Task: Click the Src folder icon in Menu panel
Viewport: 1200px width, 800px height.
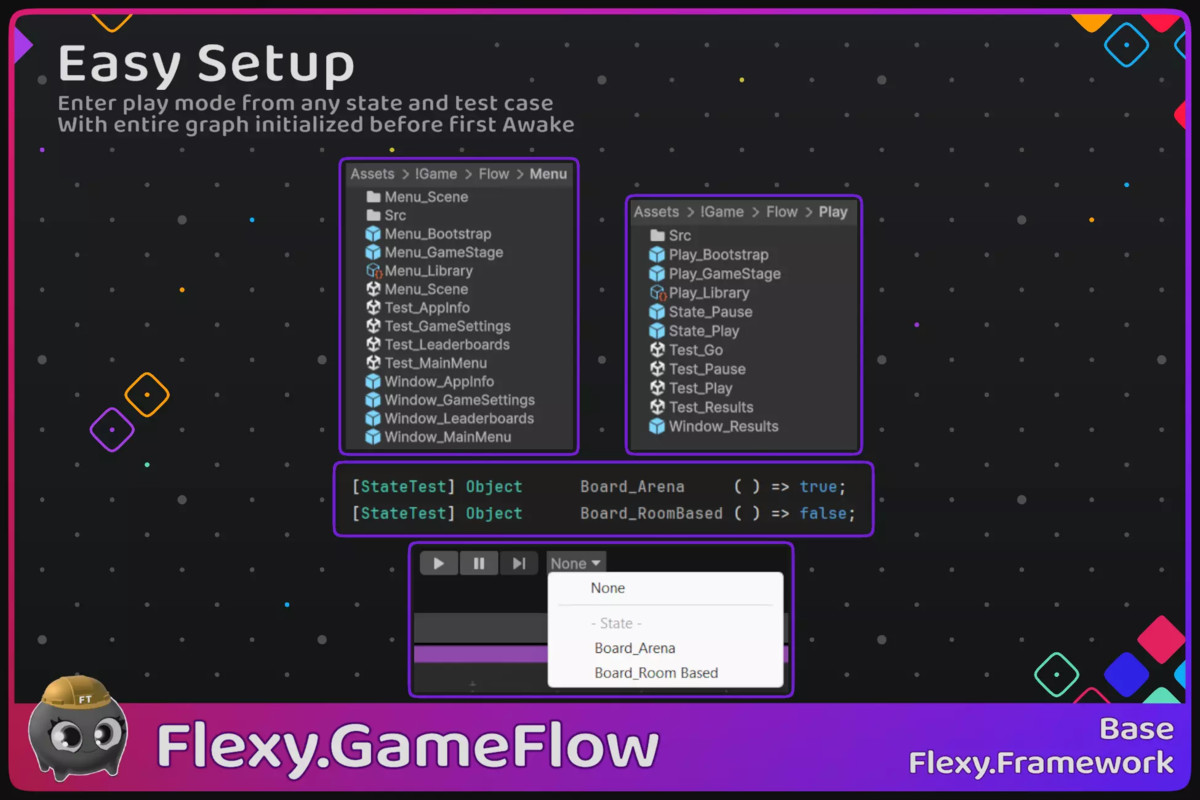Action: tap(374, 215)
